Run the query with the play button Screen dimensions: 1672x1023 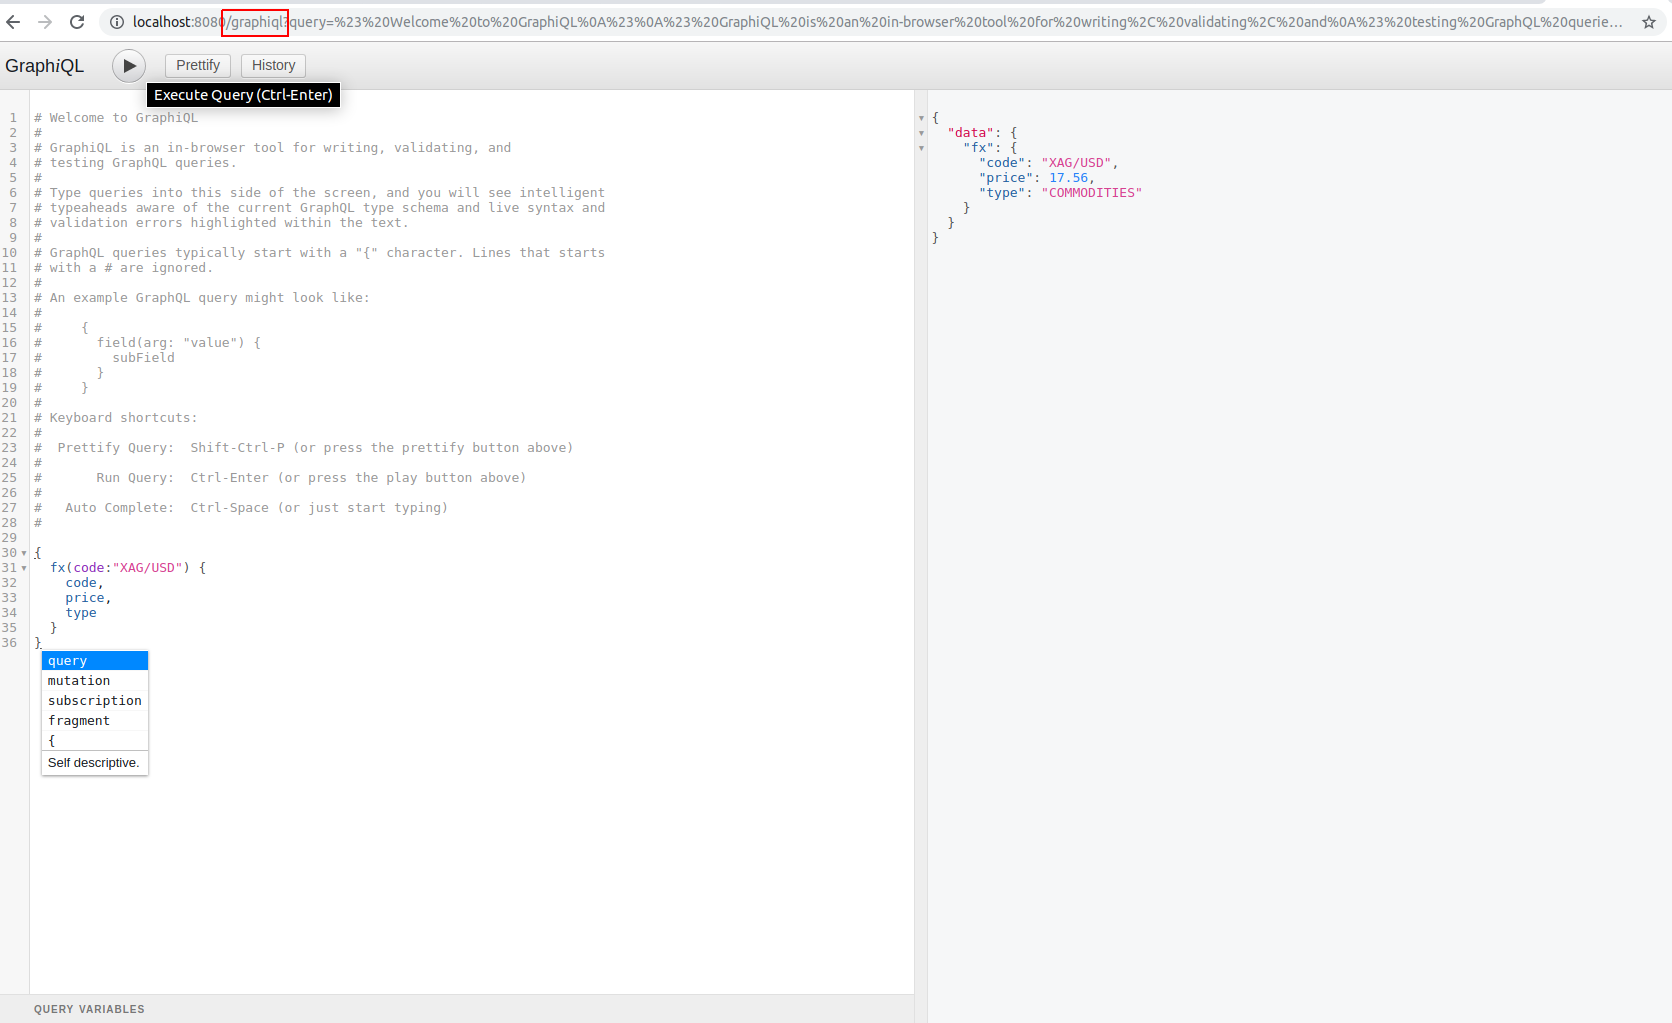coord(128,65)
